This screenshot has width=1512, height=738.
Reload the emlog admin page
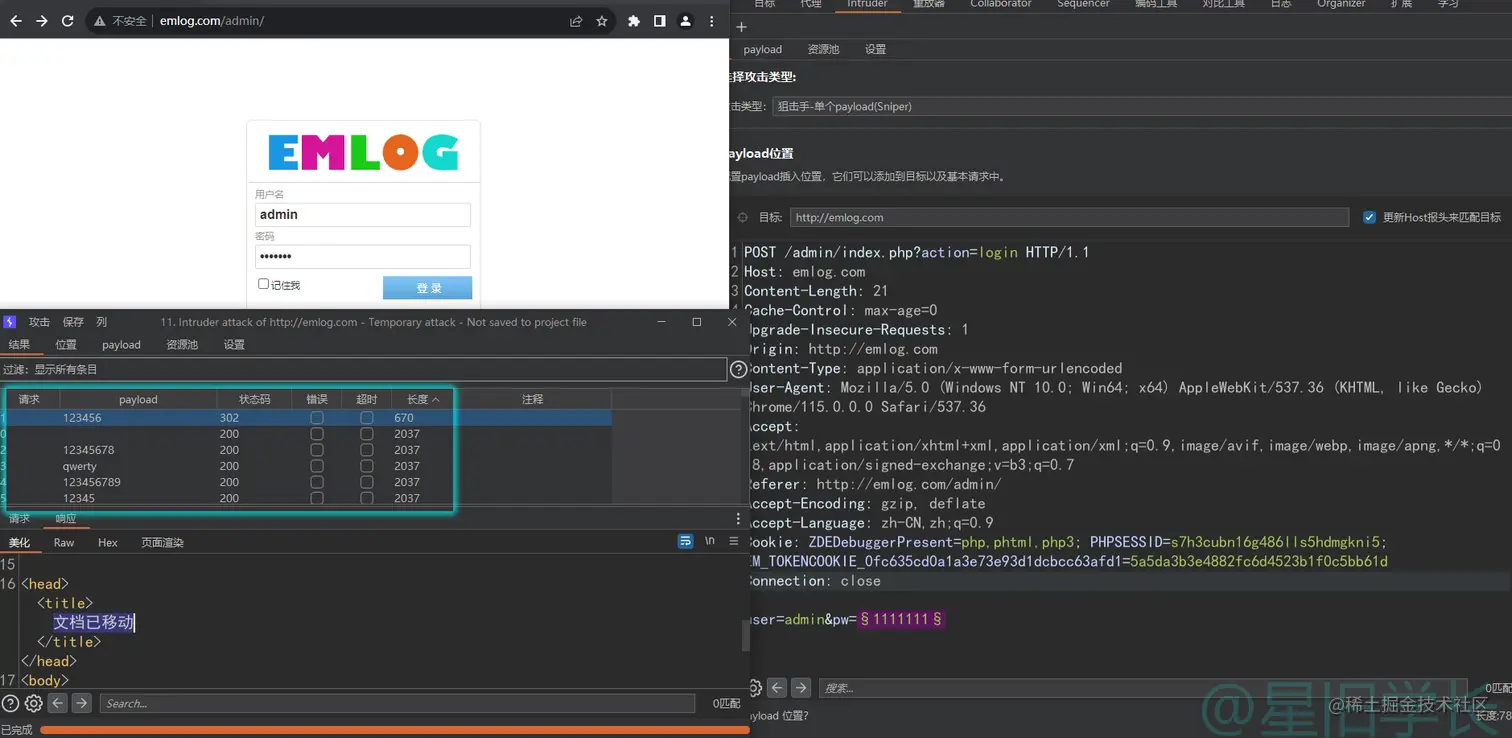coord(68,21)
